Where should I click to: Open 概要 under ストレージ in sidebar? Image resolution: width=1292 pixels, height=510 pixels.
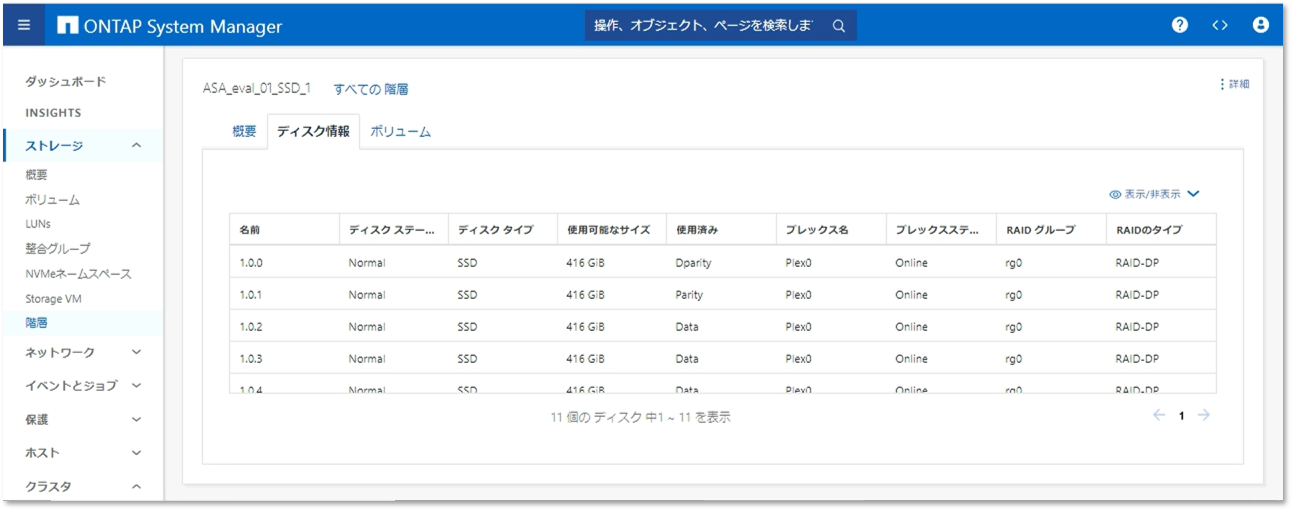click(36, 175)
